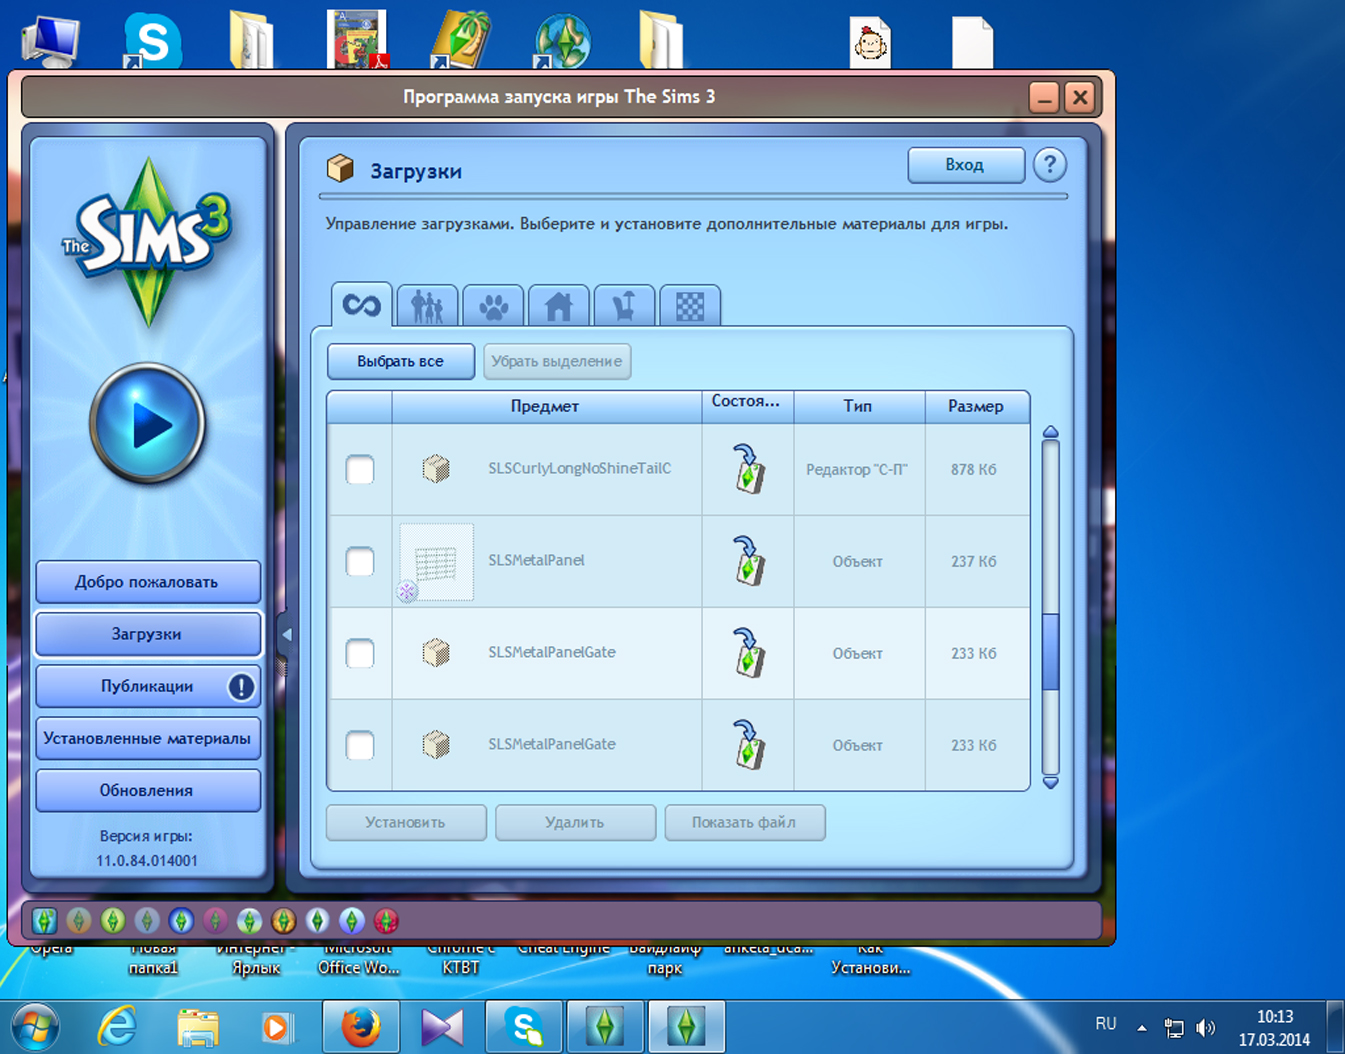Viewport: 1345px width, 1054px height.
Task: Check the SLSMetalPanel row checkbox
Action: [360, 561]
